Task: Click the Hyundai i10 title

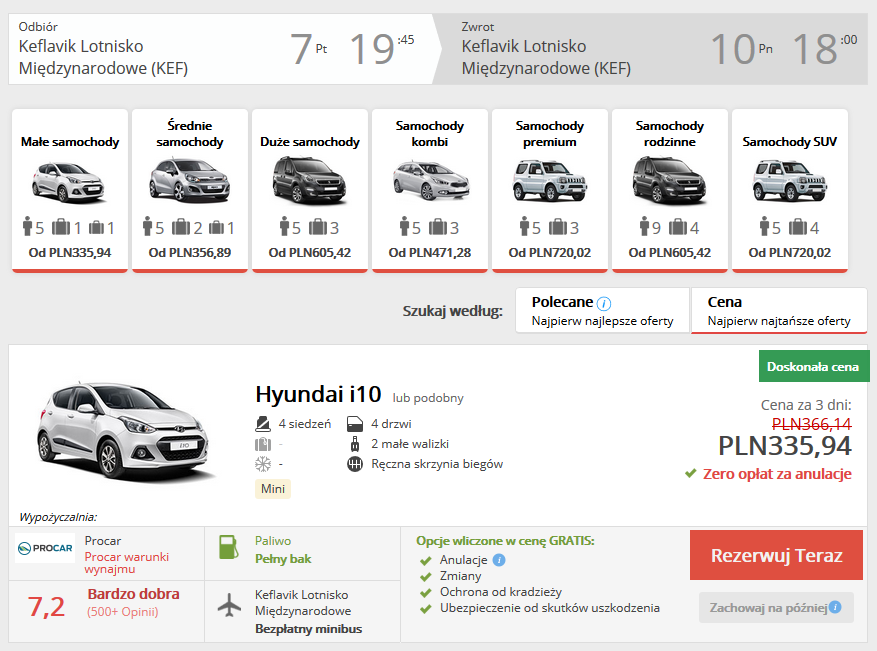Action: click(x=318, y=394)
